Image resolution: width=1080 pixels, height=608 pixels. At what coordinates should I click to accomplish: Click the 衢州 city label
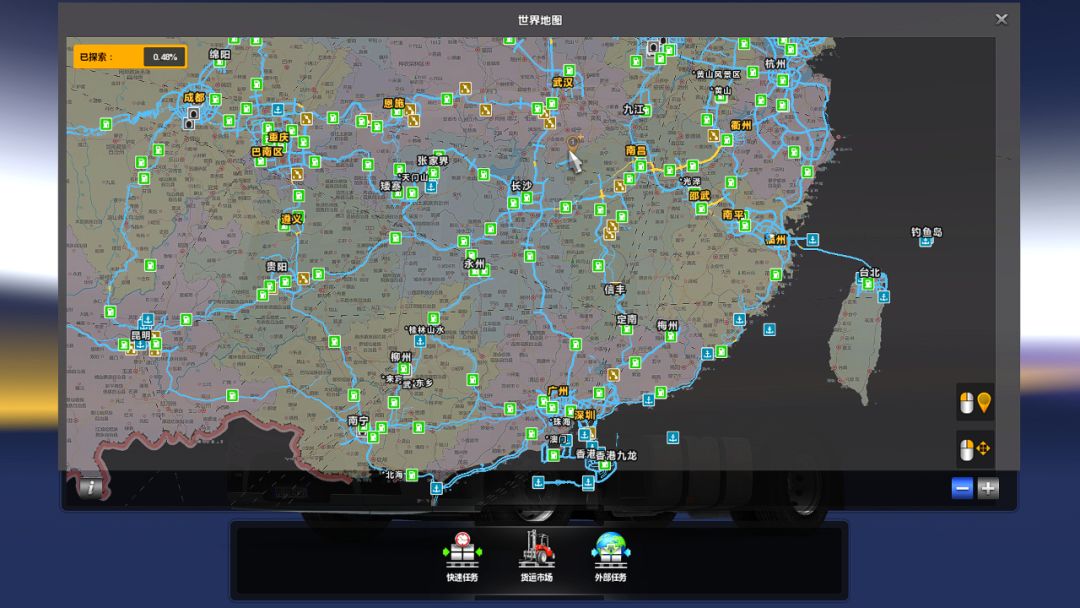click(x=741, y=125)
